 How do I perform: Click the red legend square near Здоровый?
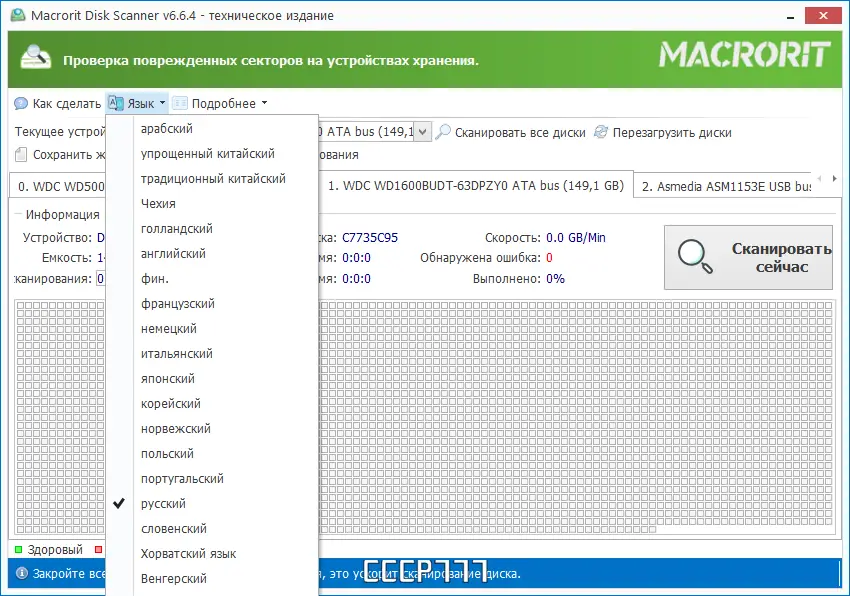[x=98, y=549]
